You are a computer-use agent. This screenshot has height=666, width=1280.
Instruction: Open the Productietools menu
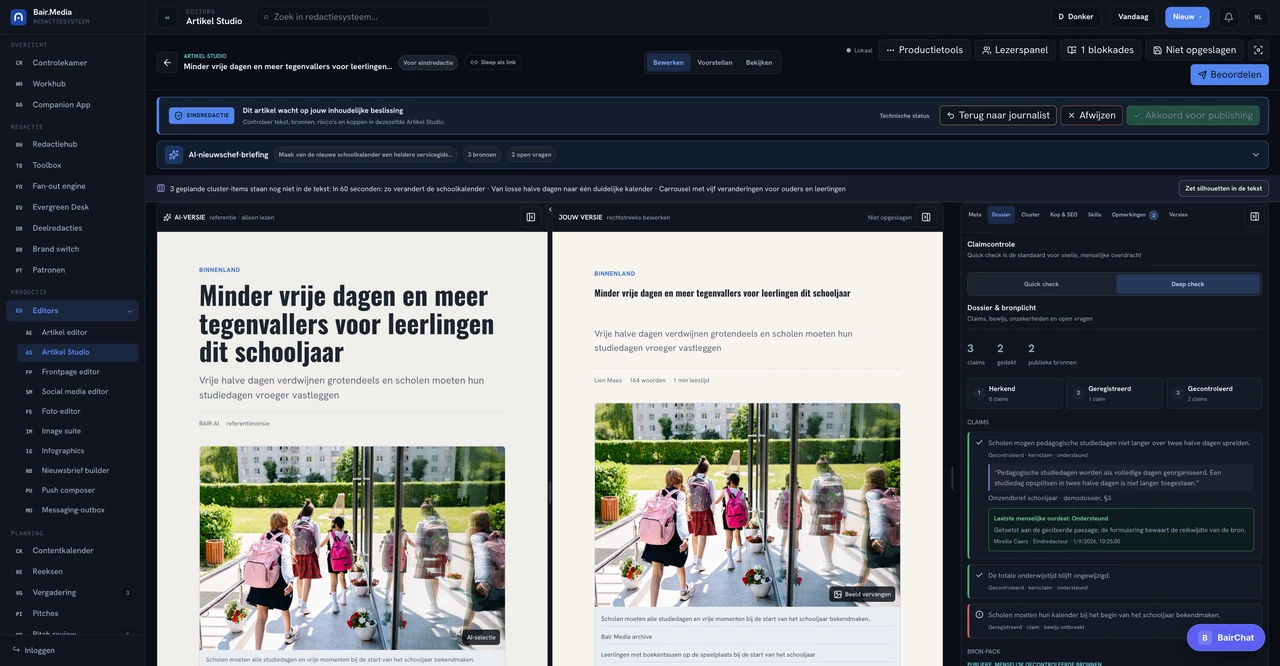[x=925, y=50]
